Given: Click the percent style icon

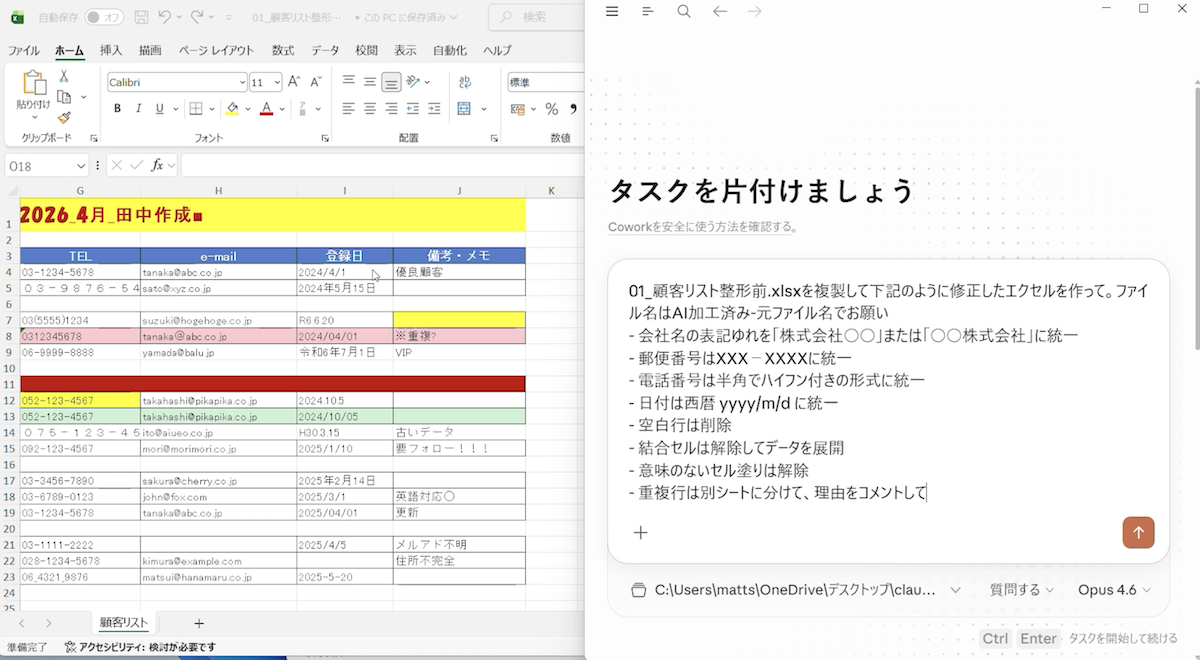Looking at the screenshot, I should [x=553, y=109].
